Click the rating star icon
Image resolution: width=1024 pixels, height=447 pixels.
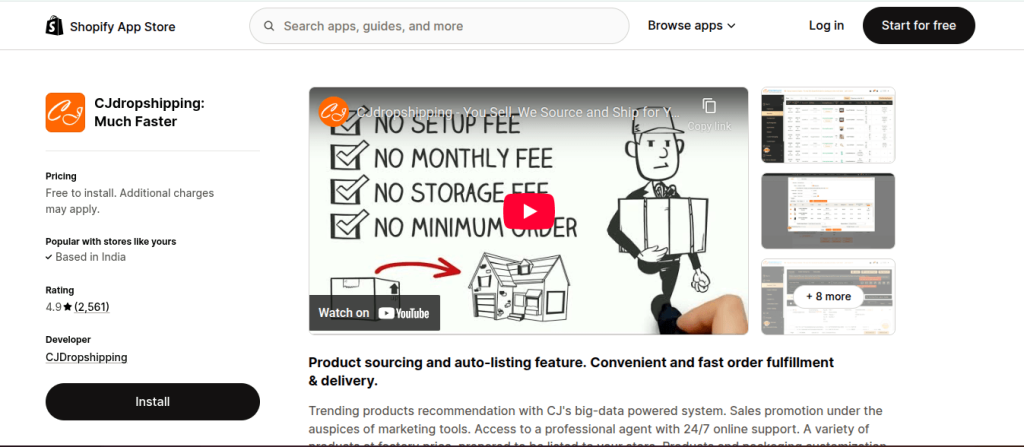tap(68, 307)
